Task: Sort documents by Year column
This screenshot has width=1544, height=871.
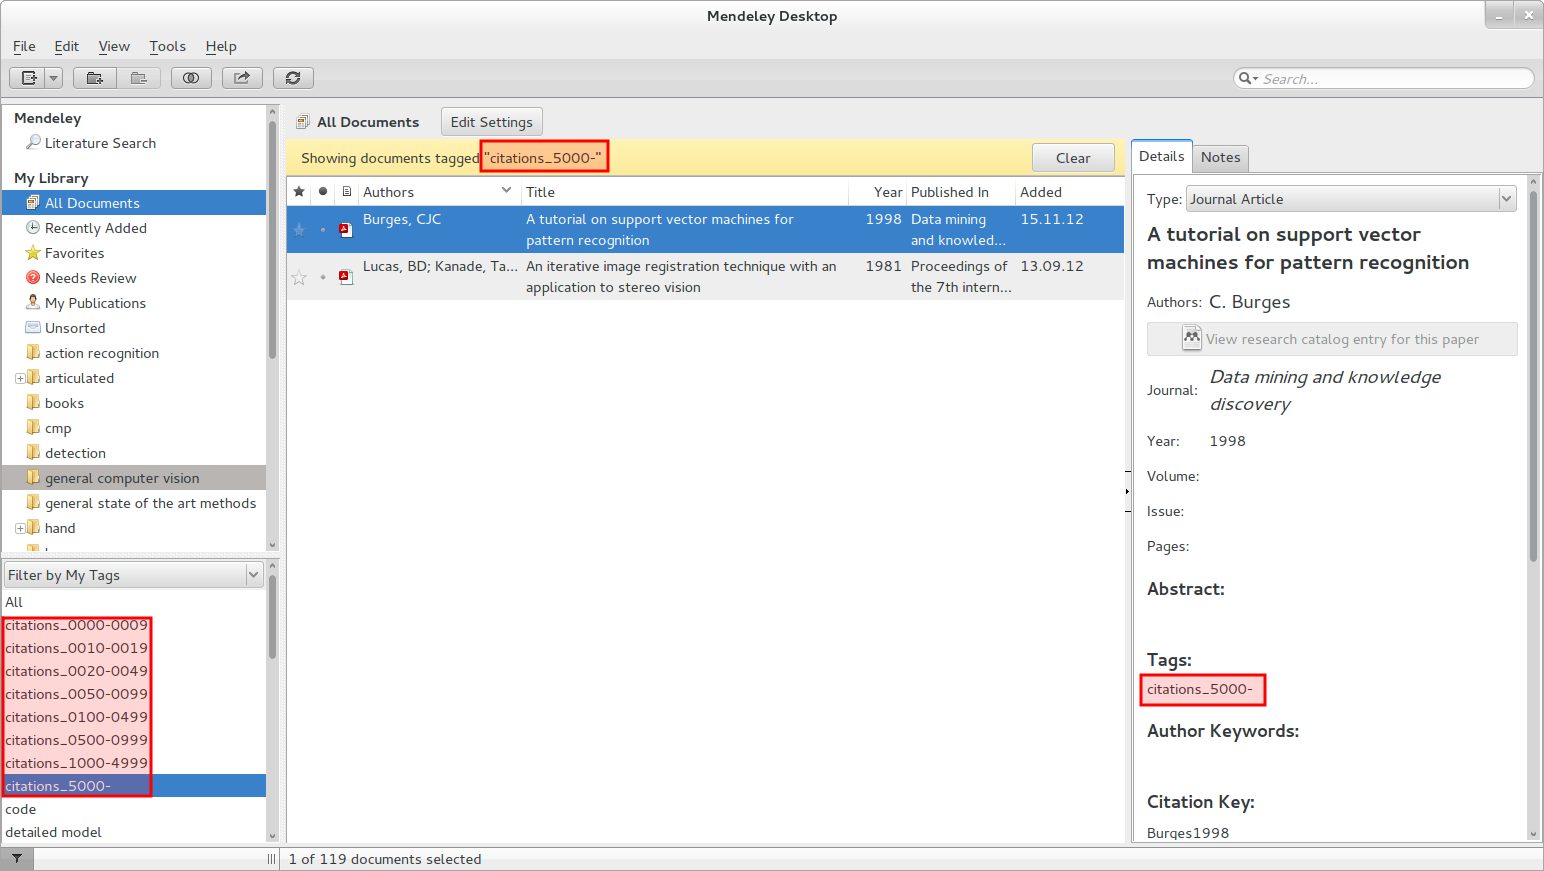Action: click(x=877, y=192)
